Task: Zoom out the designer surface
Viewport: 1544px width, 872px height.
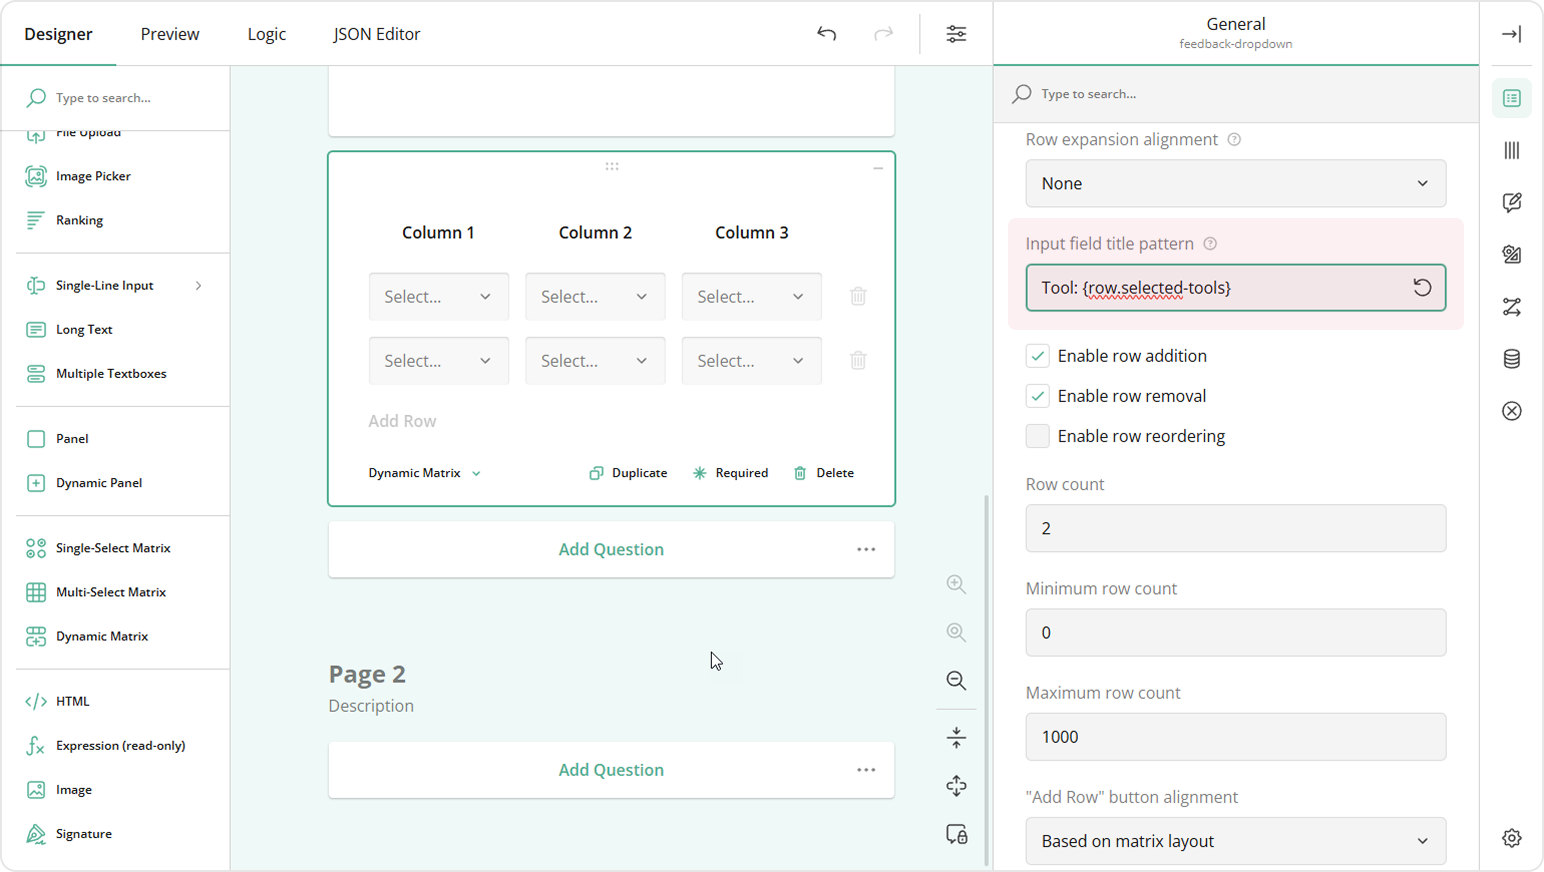Action: click(x=955, y=681)
